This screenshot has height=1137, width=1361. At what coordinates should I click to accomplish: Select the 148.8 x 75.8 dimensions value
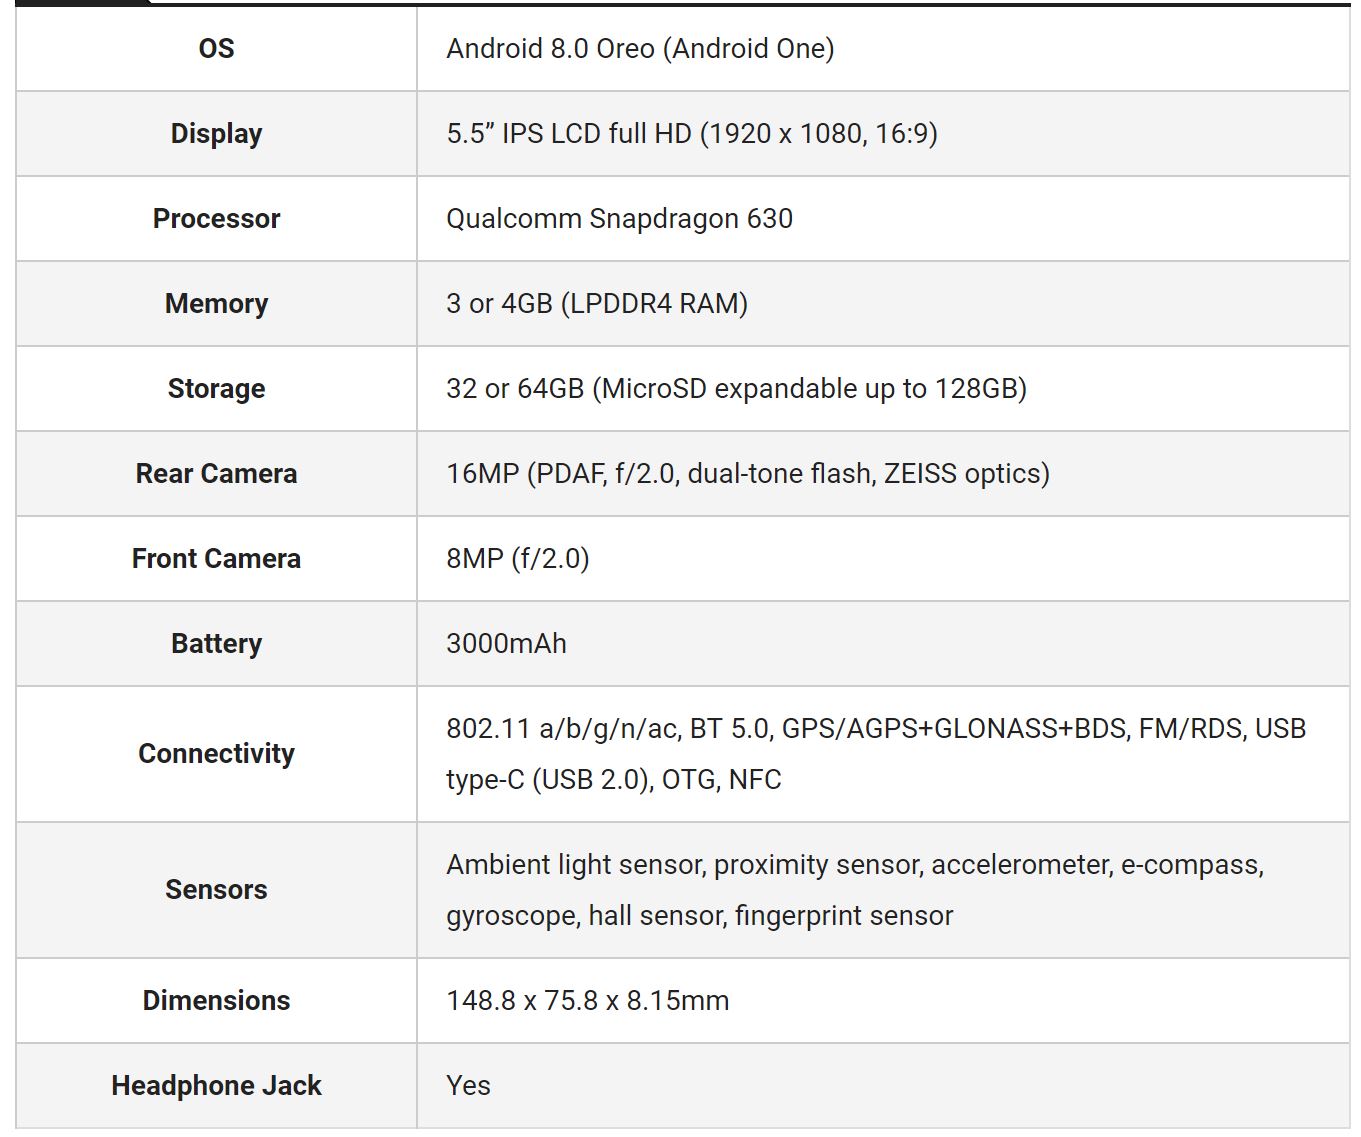[x=587, y=1000]
